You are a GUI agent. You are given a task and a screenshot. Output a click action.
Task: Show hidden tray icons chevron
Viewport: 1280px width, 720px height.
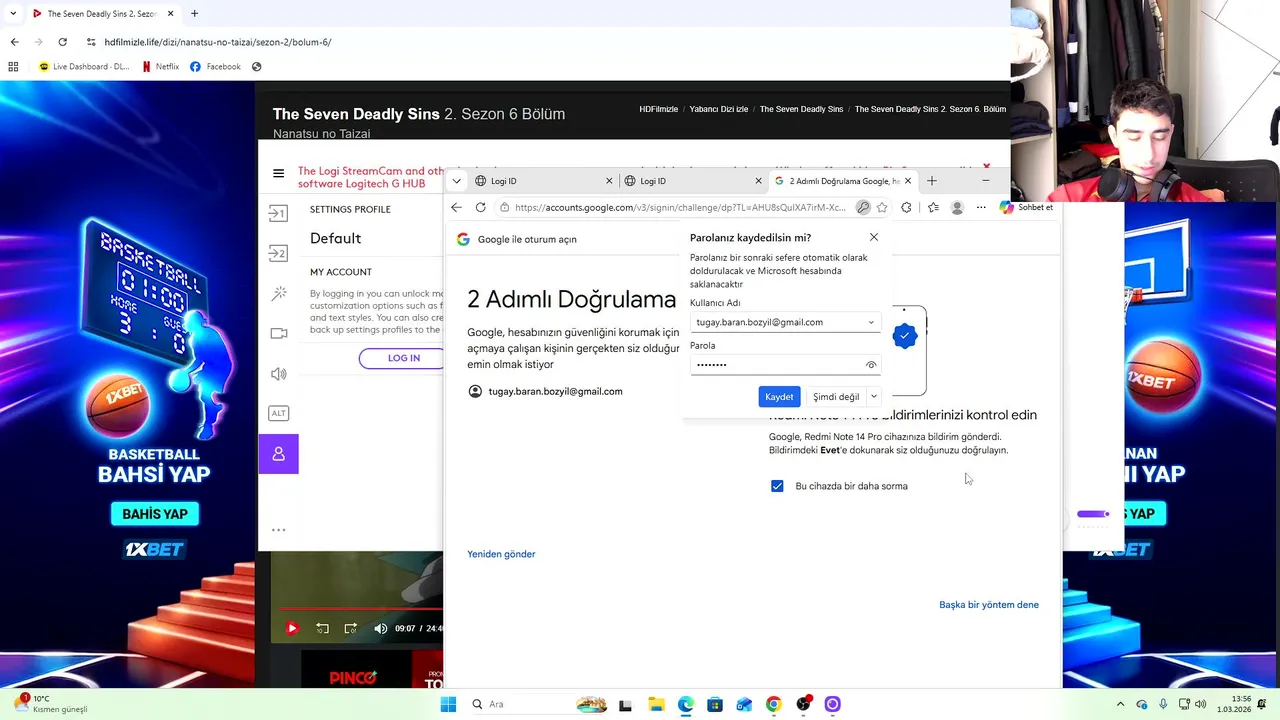tap(1120, 705)
